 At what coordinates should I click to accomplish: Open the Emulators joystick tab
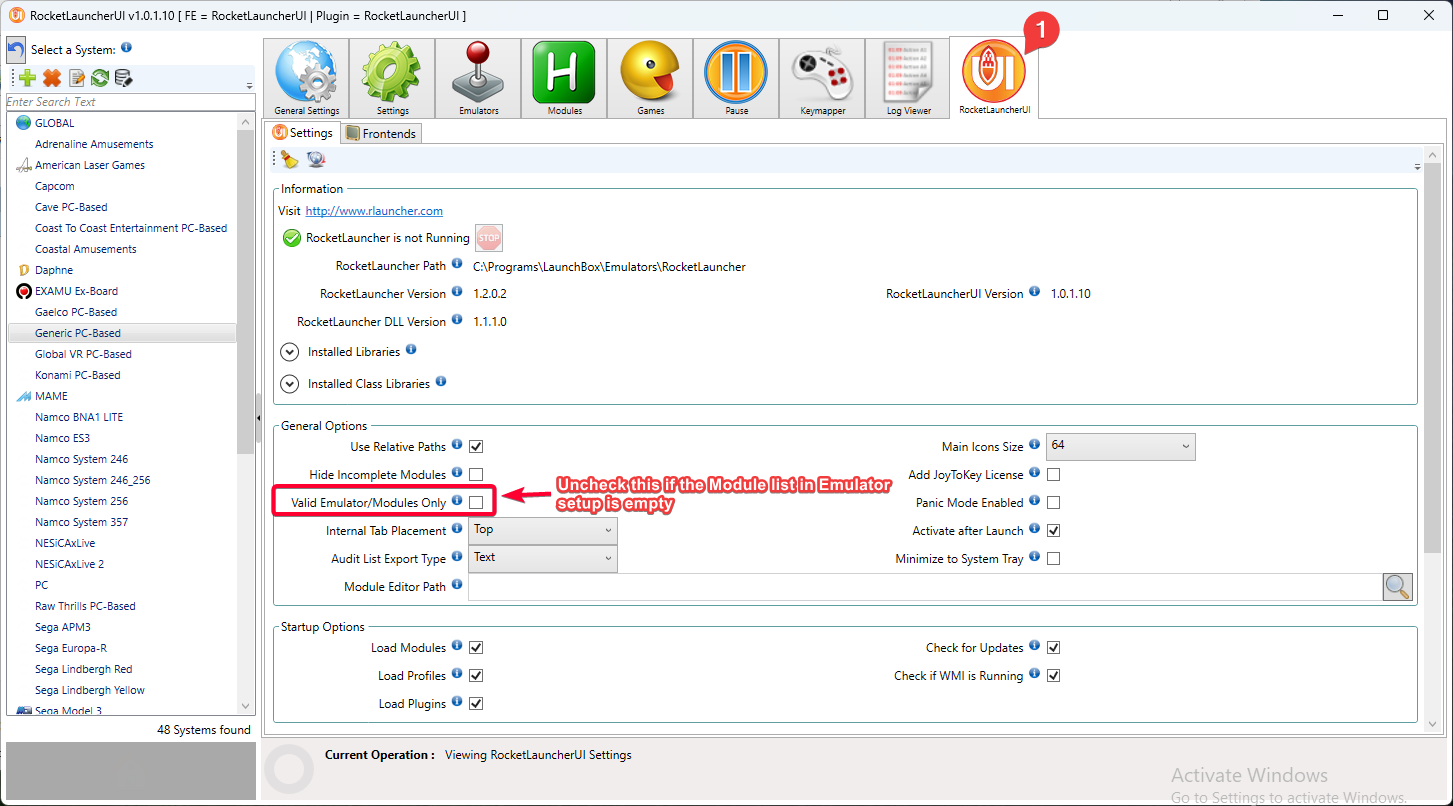(478, 79)
